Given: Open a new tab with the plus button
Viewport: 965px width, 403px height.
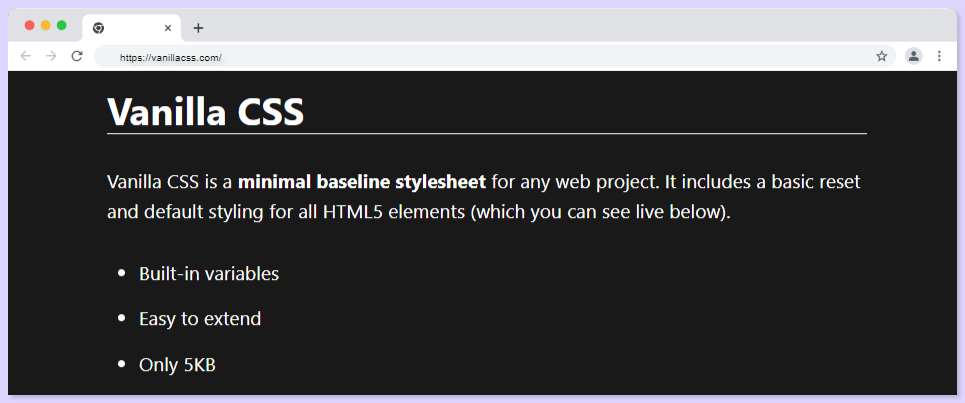Looking at the screenshot, I should point(198,28).
